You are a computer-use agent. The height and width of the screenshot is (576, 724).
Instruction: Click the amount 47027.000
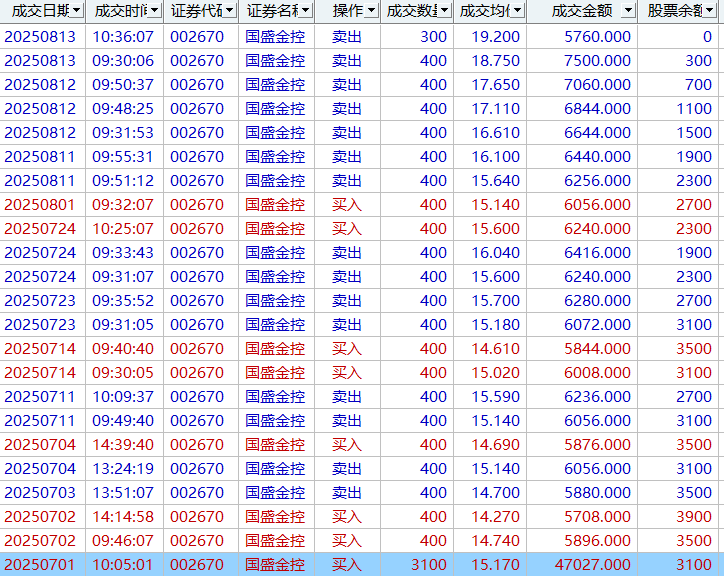592,564
